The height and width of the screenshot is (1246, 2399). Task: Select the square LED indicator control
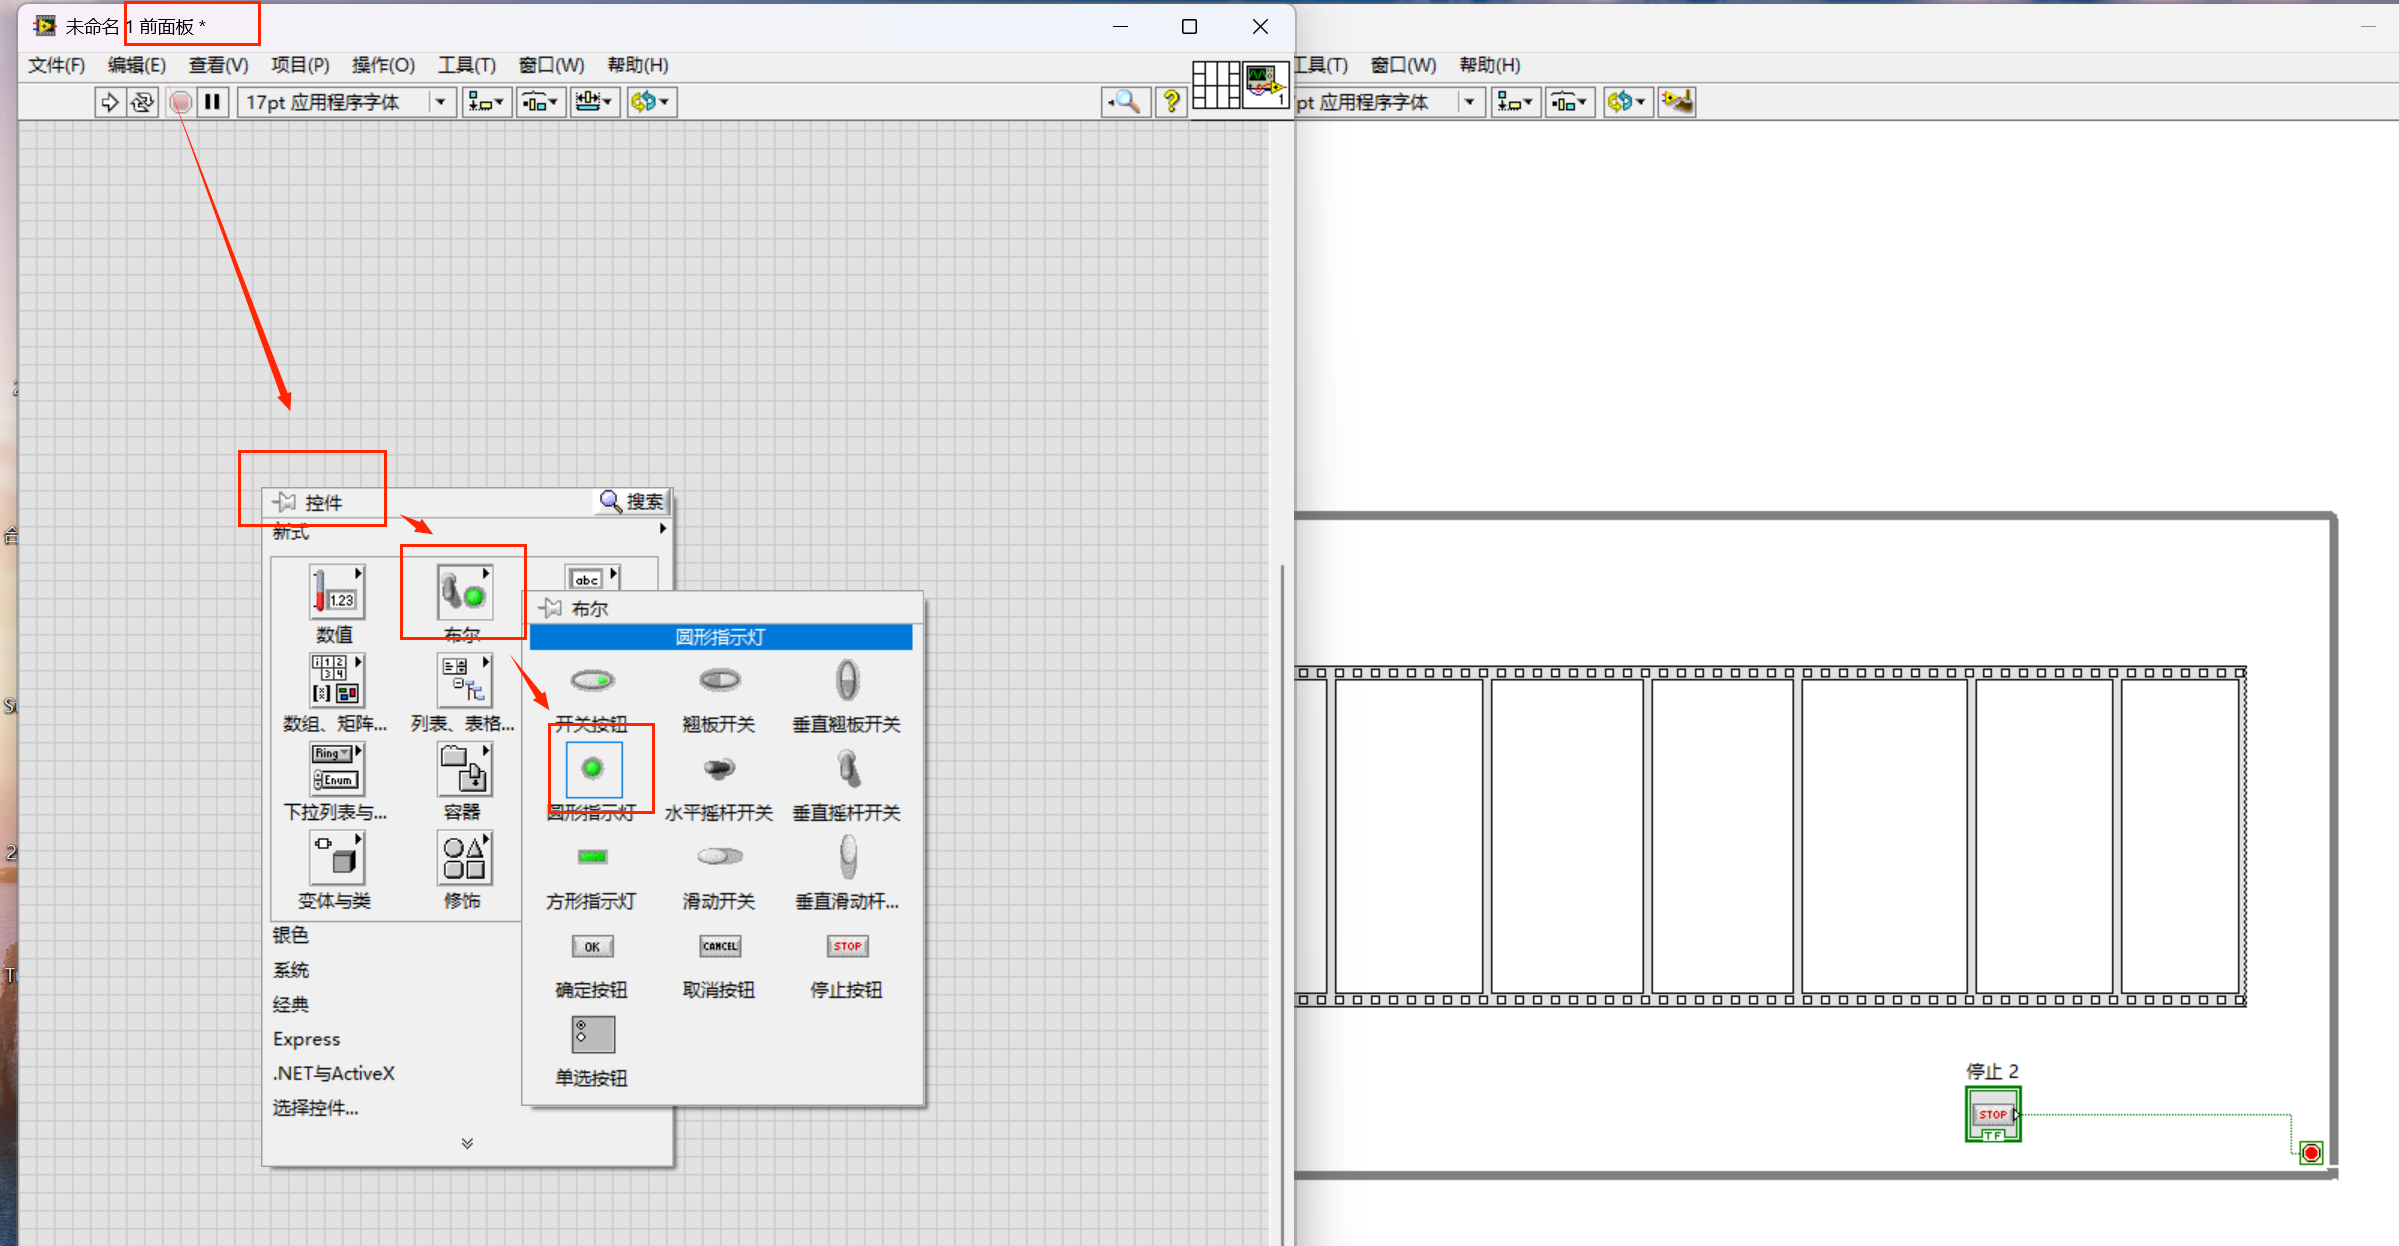pos(592,857)
